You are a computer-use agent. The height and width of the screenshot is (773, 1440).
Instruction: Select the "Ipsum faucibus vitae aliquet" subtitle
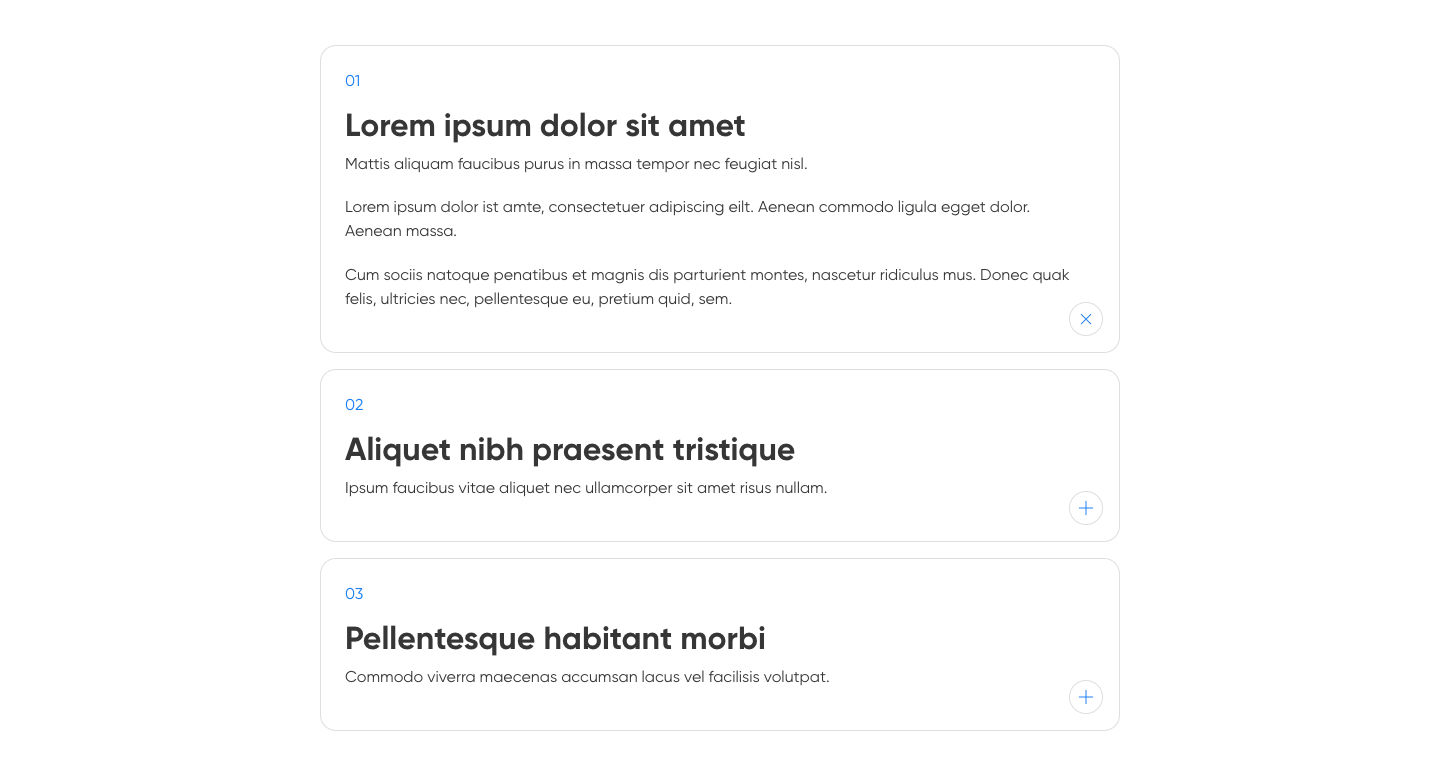pos(586,488)
